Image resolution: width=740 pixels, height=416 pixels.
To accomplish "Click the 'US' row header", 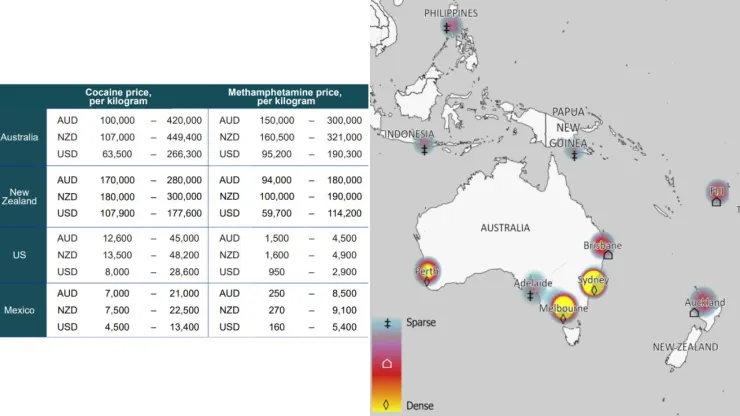I will pyautogui.click(x=19, y=255).
